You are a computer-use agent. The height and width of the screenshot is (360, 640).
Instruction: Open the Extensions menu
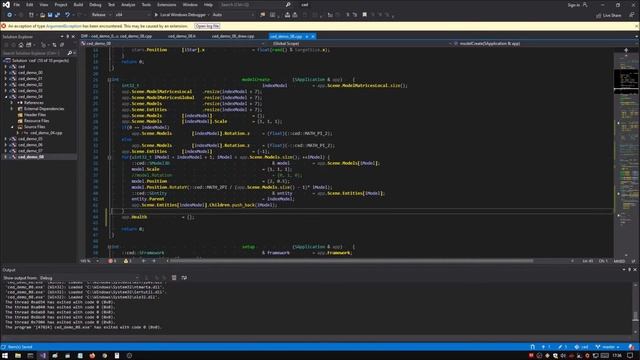[x=167, y=4]
